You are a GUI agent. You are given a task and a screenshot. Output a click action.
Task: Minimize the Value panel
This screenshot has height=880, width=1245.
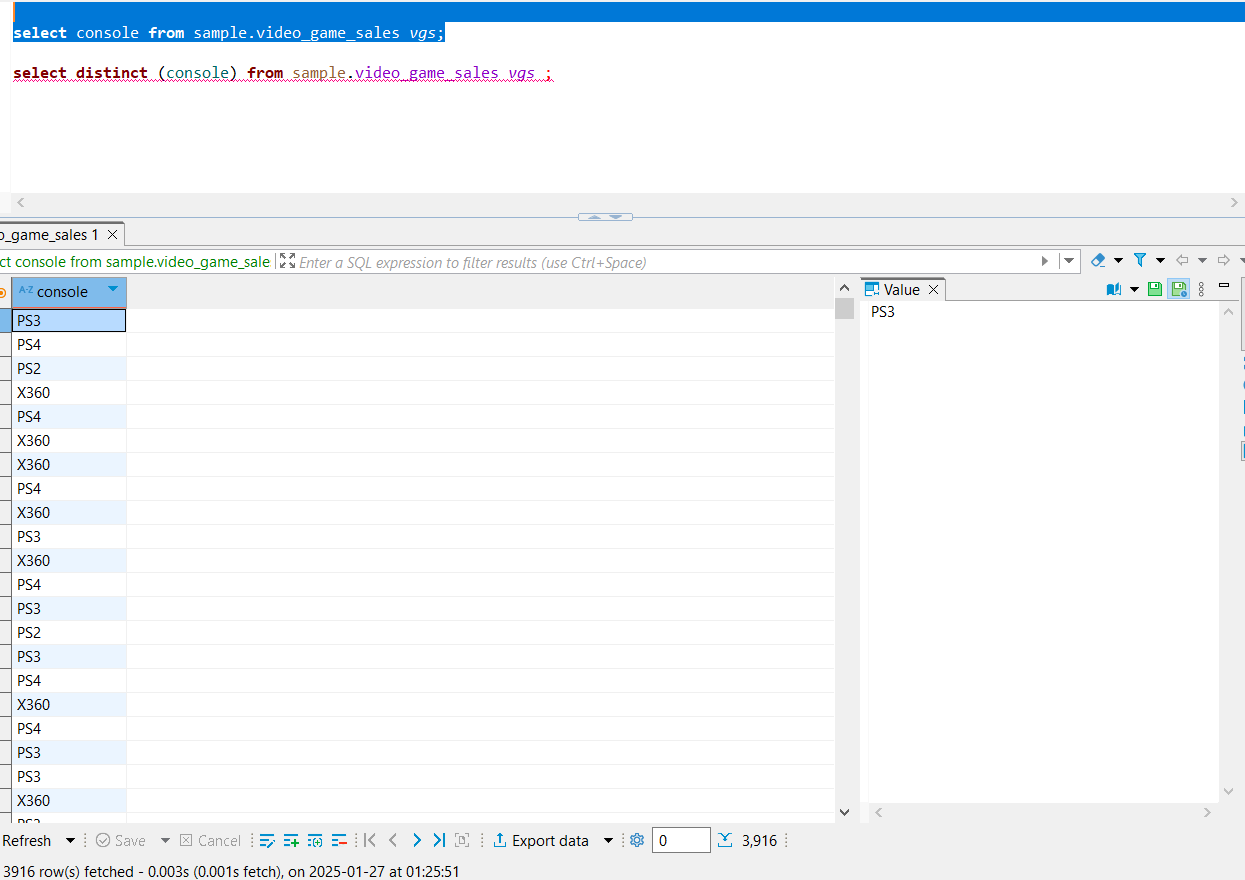point(1224,286)
